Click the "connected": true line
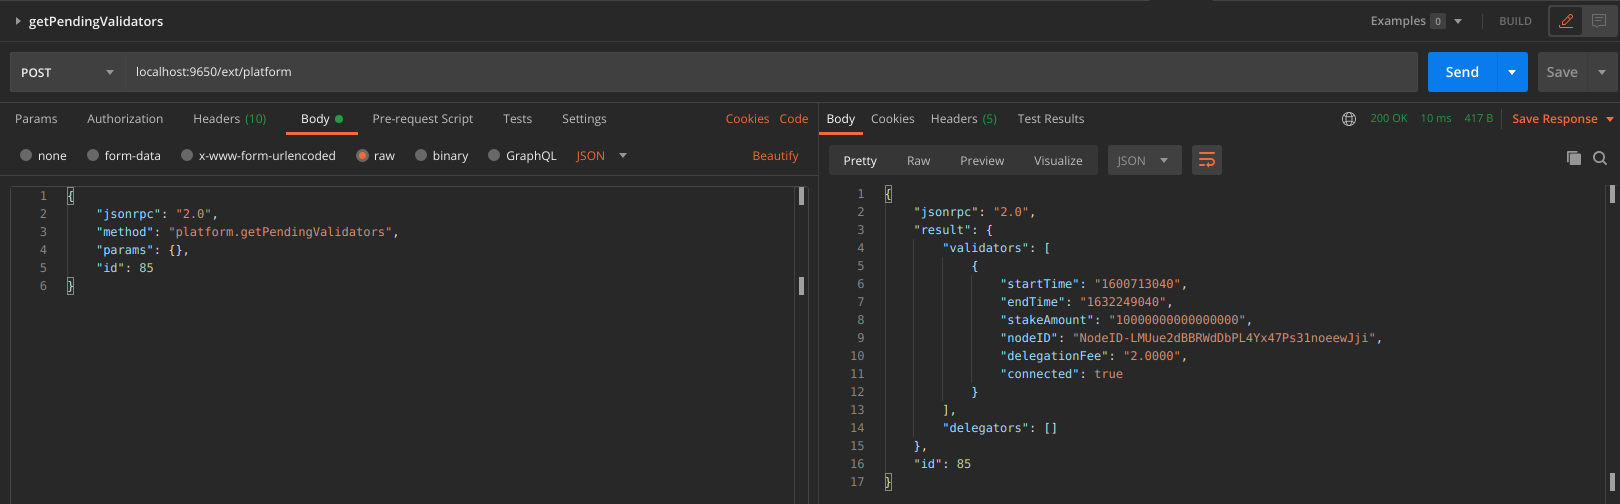The width and height of the screenshot is (1620, 504). (x=1061, y=374)
